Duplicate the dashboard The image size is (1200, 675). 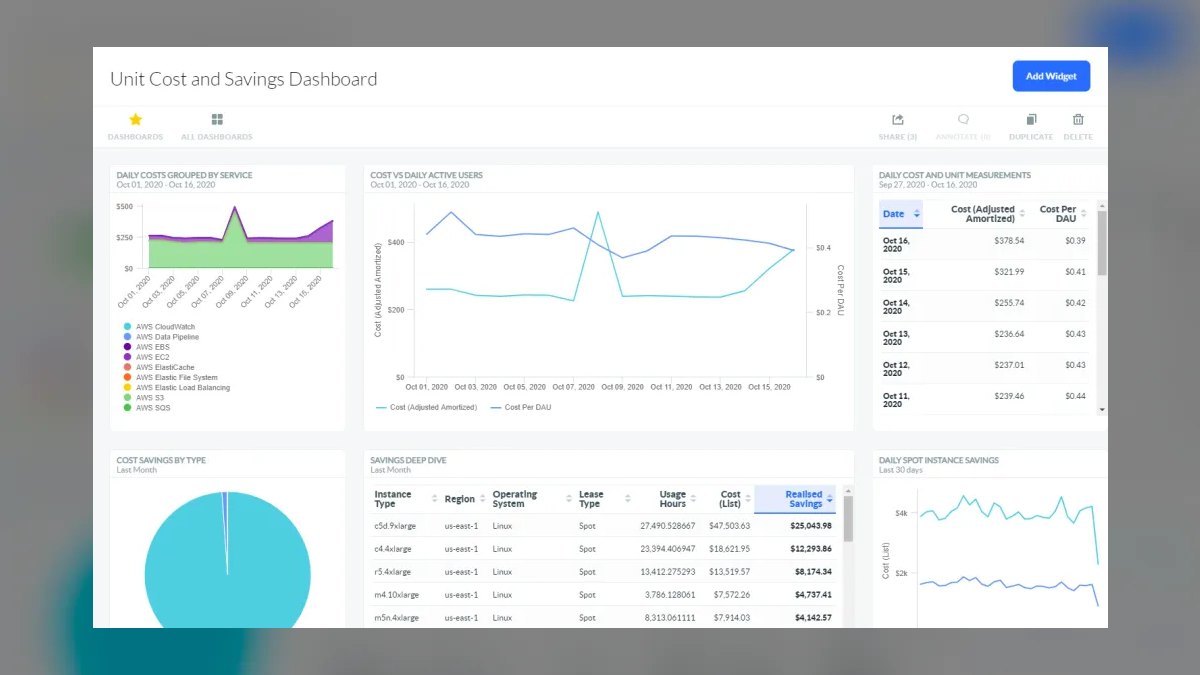[1031, 126]
